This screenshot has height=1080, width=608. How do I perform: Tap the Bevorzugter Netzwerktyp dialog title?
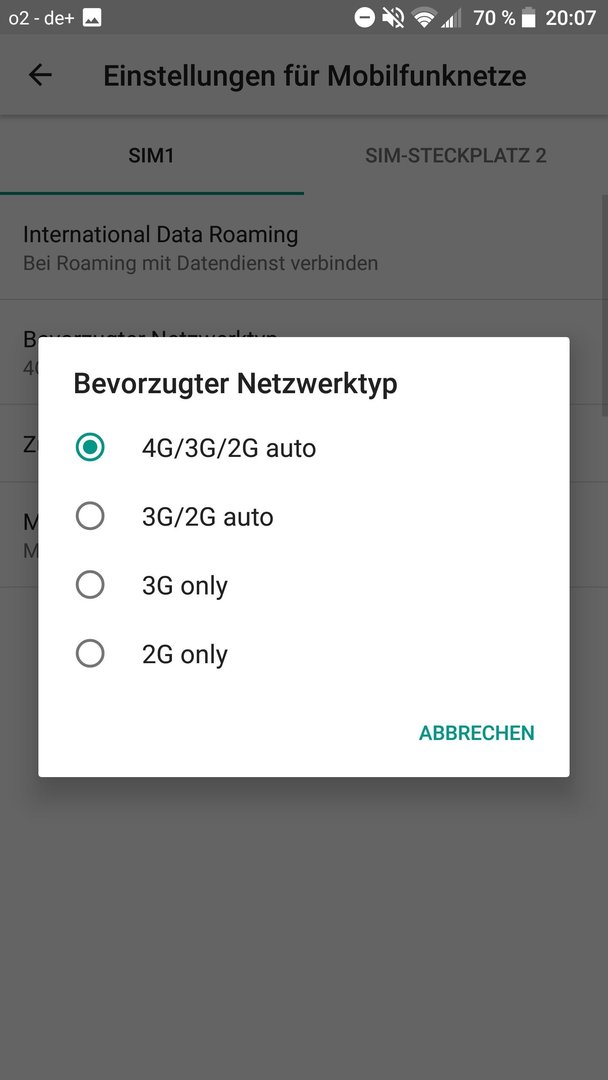(235, 384)
